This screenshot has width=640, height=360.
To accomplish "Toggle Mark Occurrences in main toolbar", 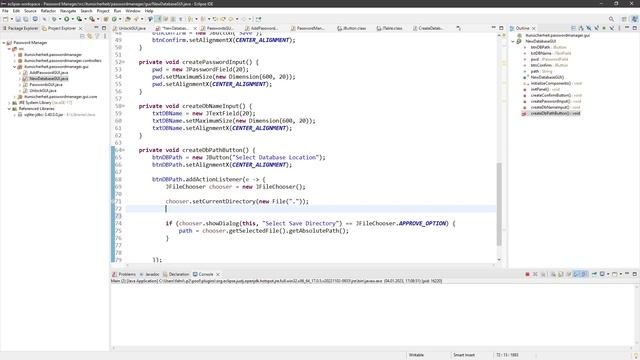I will [159, 19].
